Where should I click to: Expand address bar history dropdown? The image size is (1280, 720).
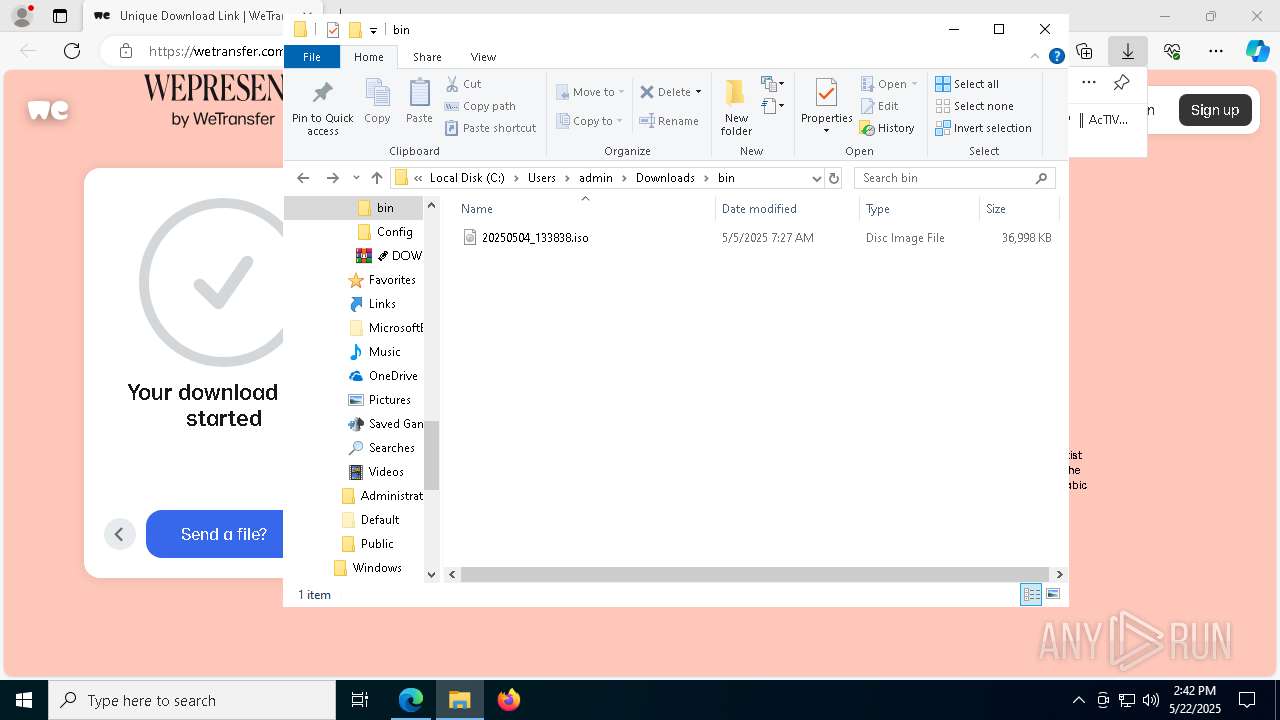point(816,178)
